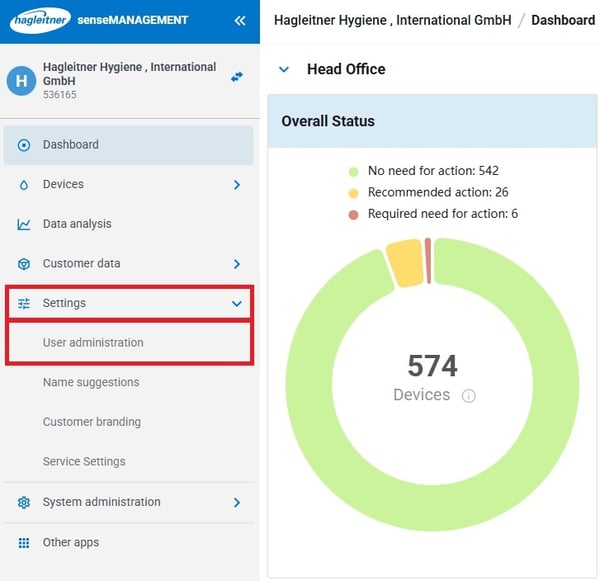The width and height of the screenshot is (600, 581).
Task: Click the Hagleitner Hygiene breadcrumb link
Action: [x=393, y=20]
